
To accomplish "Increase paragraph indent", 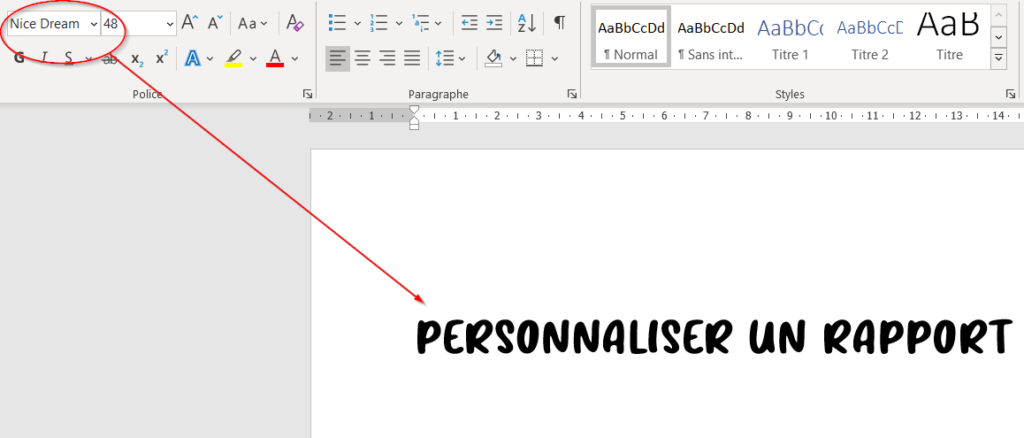I will point(494,23).
